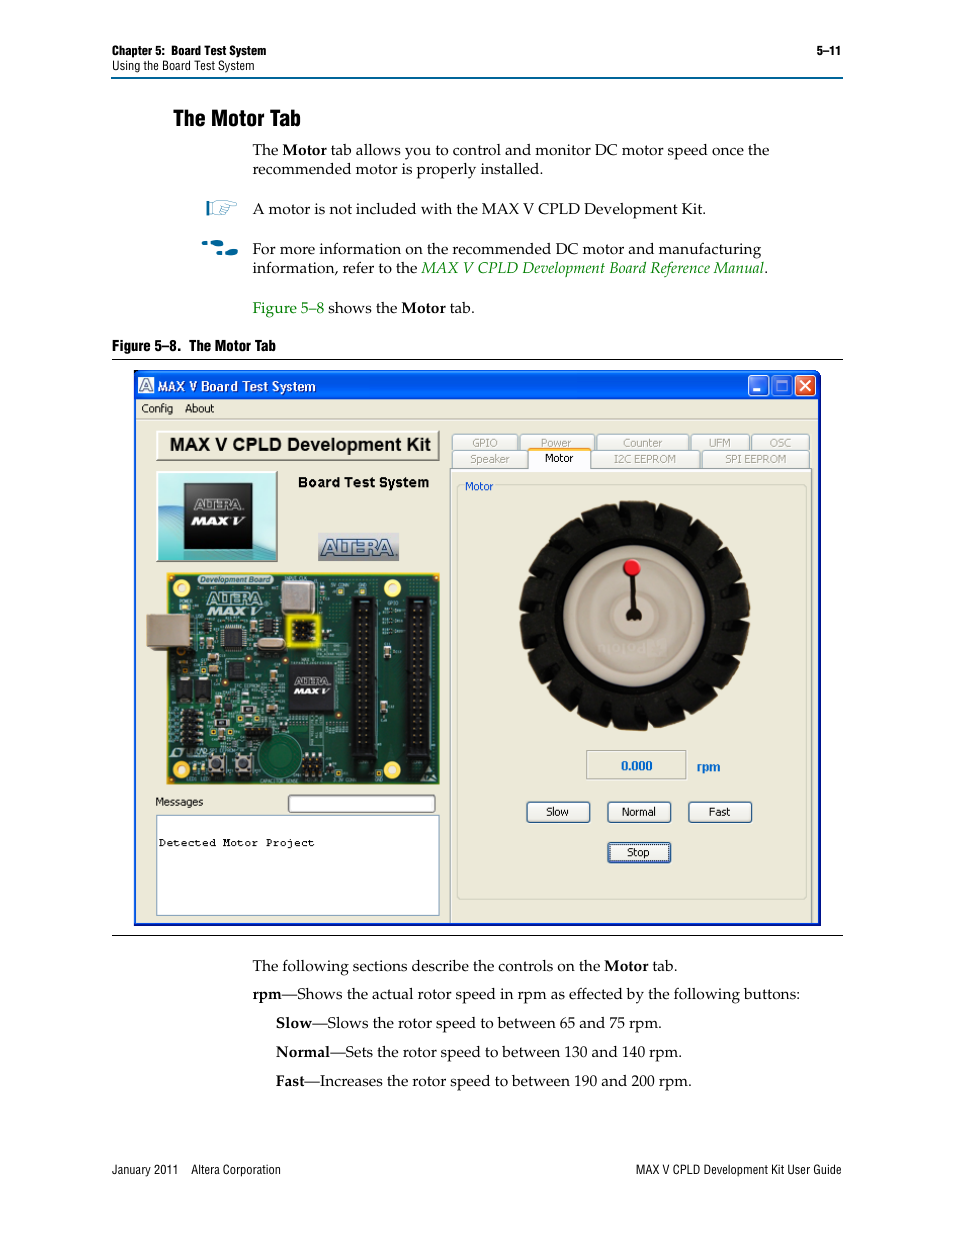This screenshot has height=1235, width=954.
Task: Click the Messages input field
Action: [x=362, y=804]
